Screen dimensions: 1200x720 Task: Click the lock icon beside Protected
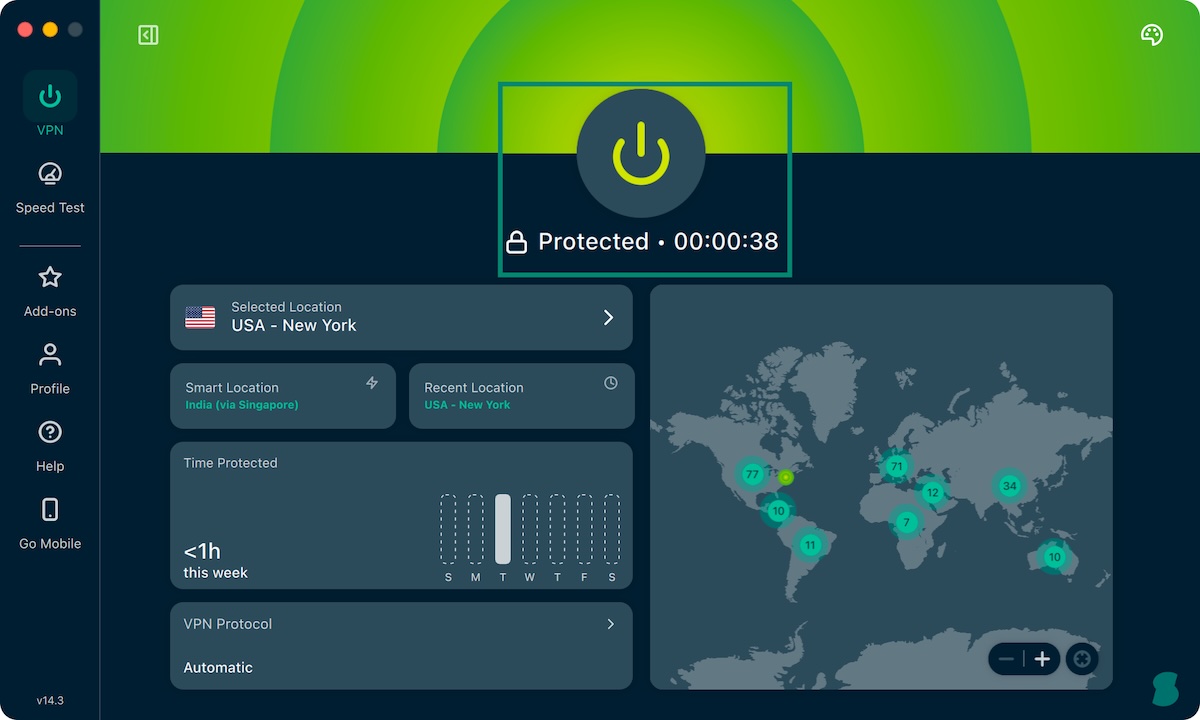516,242
